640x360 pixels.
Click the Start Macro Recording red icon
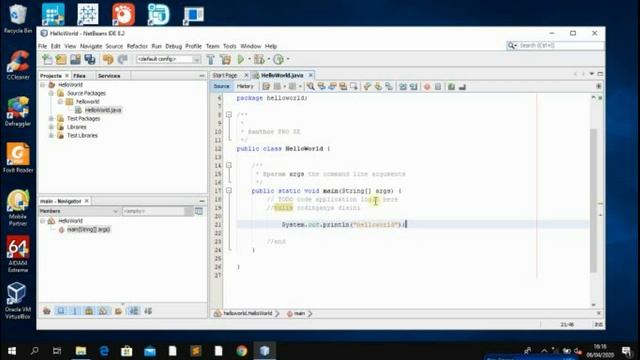427,87
